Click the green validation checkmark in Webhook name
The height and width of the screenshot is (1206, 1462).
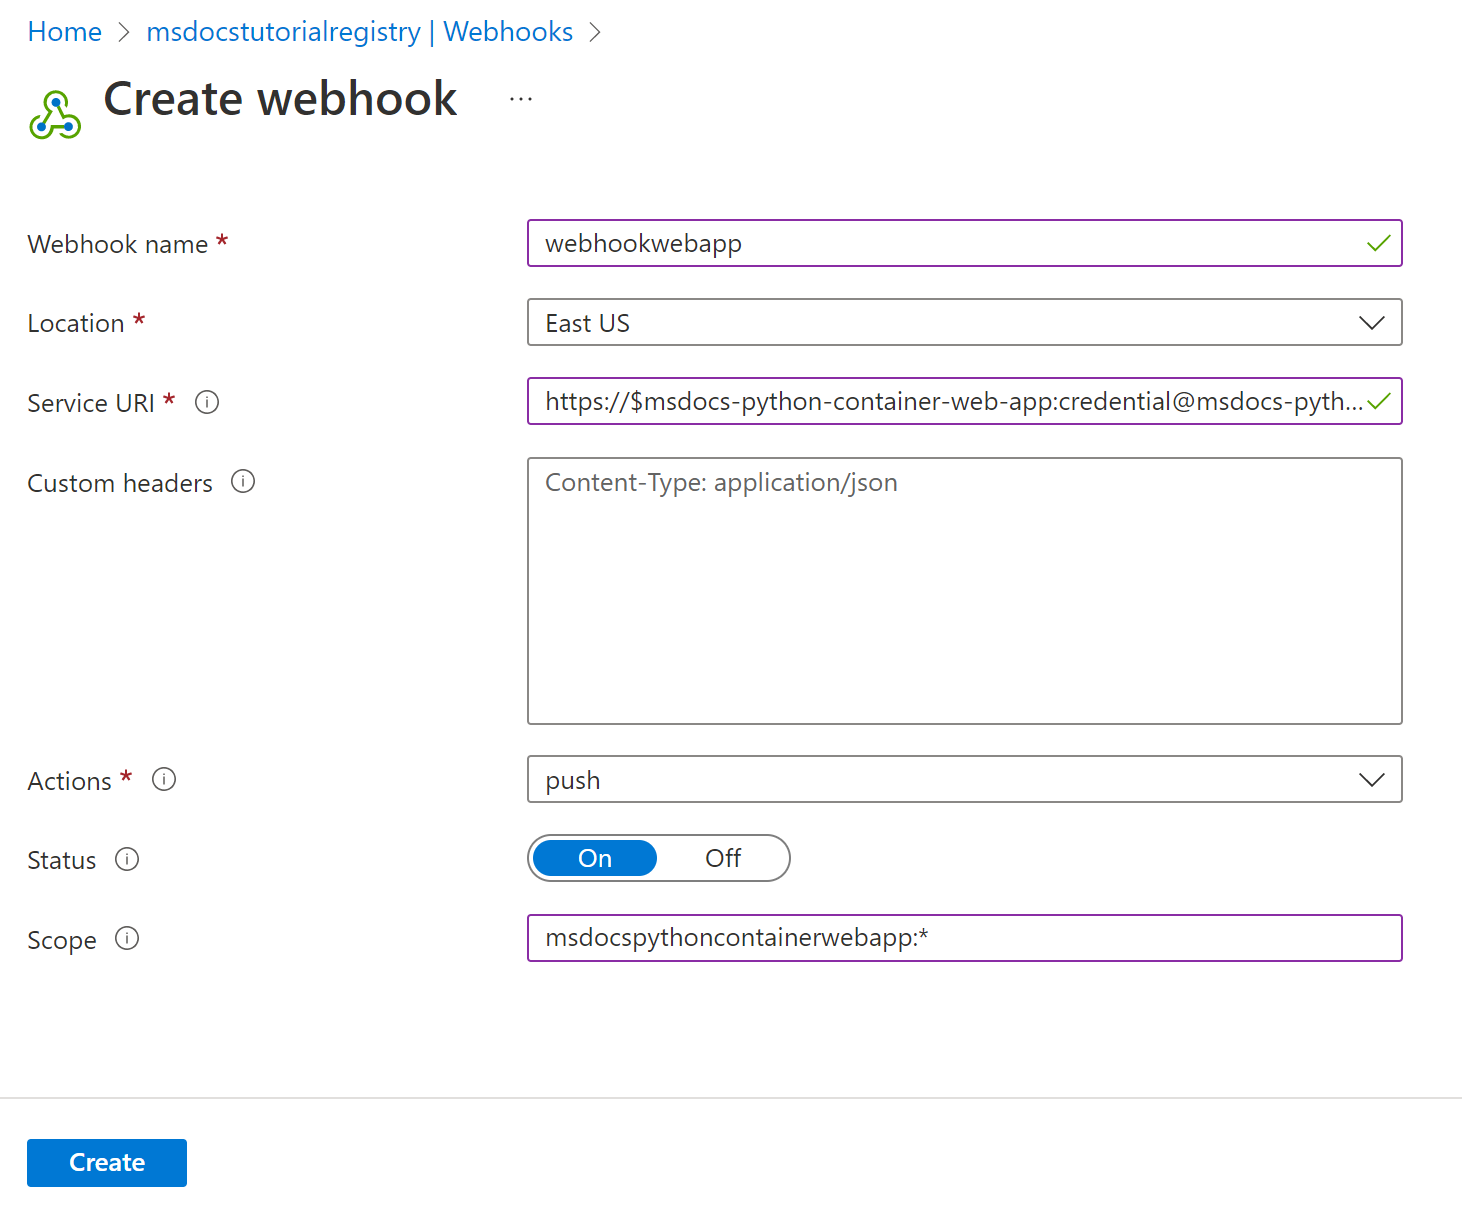pos(1379,242)
